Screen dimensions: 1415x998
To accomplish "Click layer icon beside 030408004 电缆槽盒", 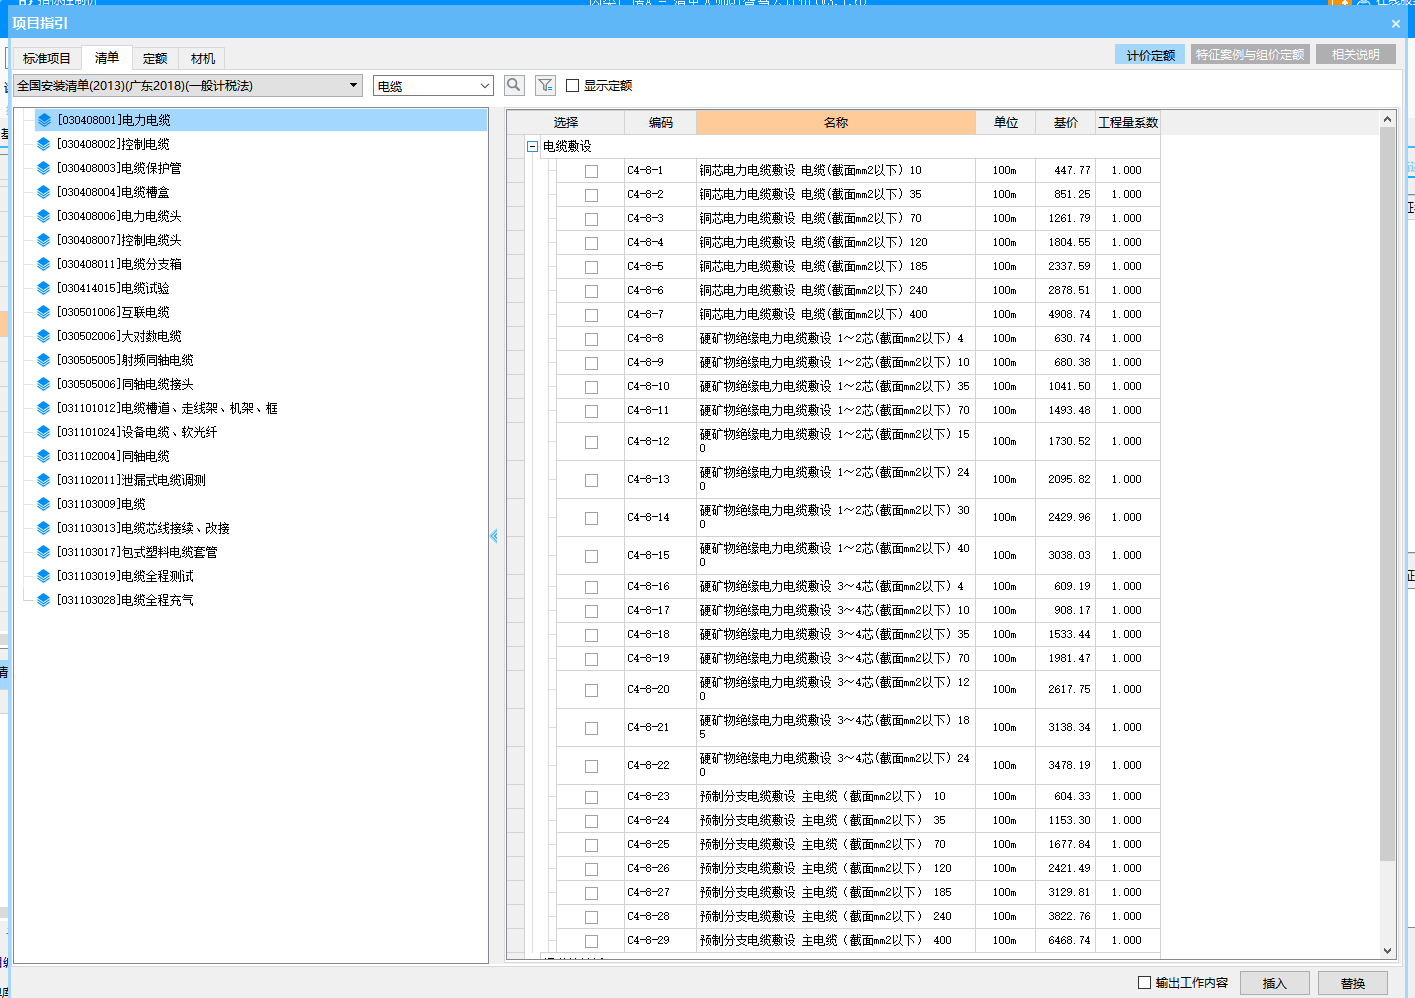I will 44,192.
